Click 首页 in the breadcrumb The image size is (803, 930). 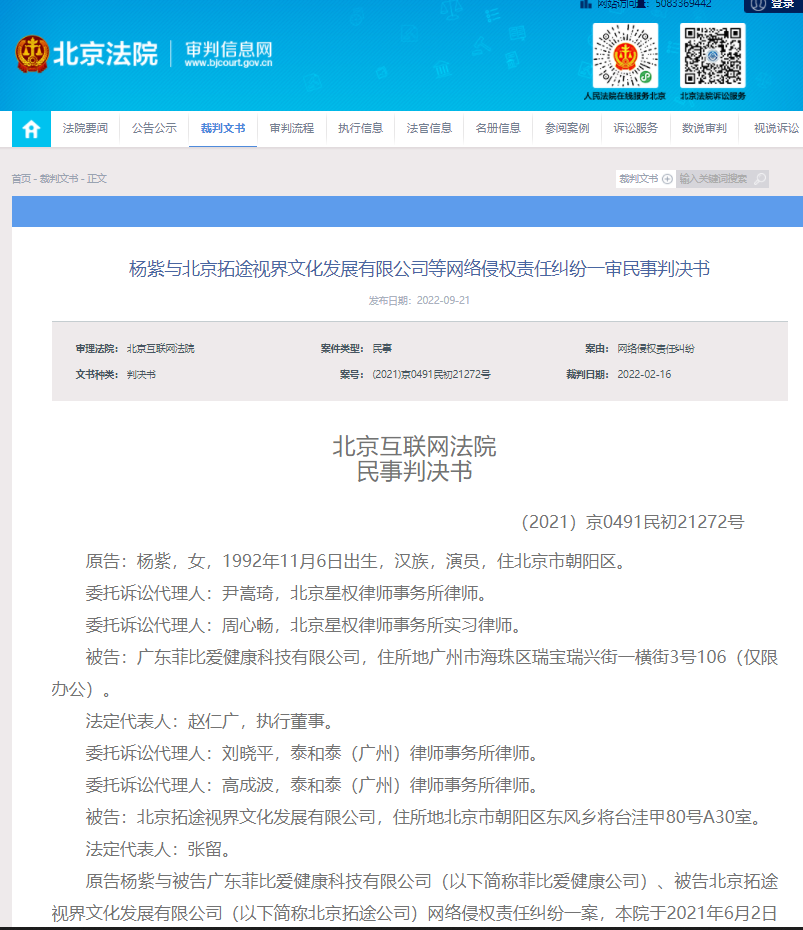[x=21, y=179]
